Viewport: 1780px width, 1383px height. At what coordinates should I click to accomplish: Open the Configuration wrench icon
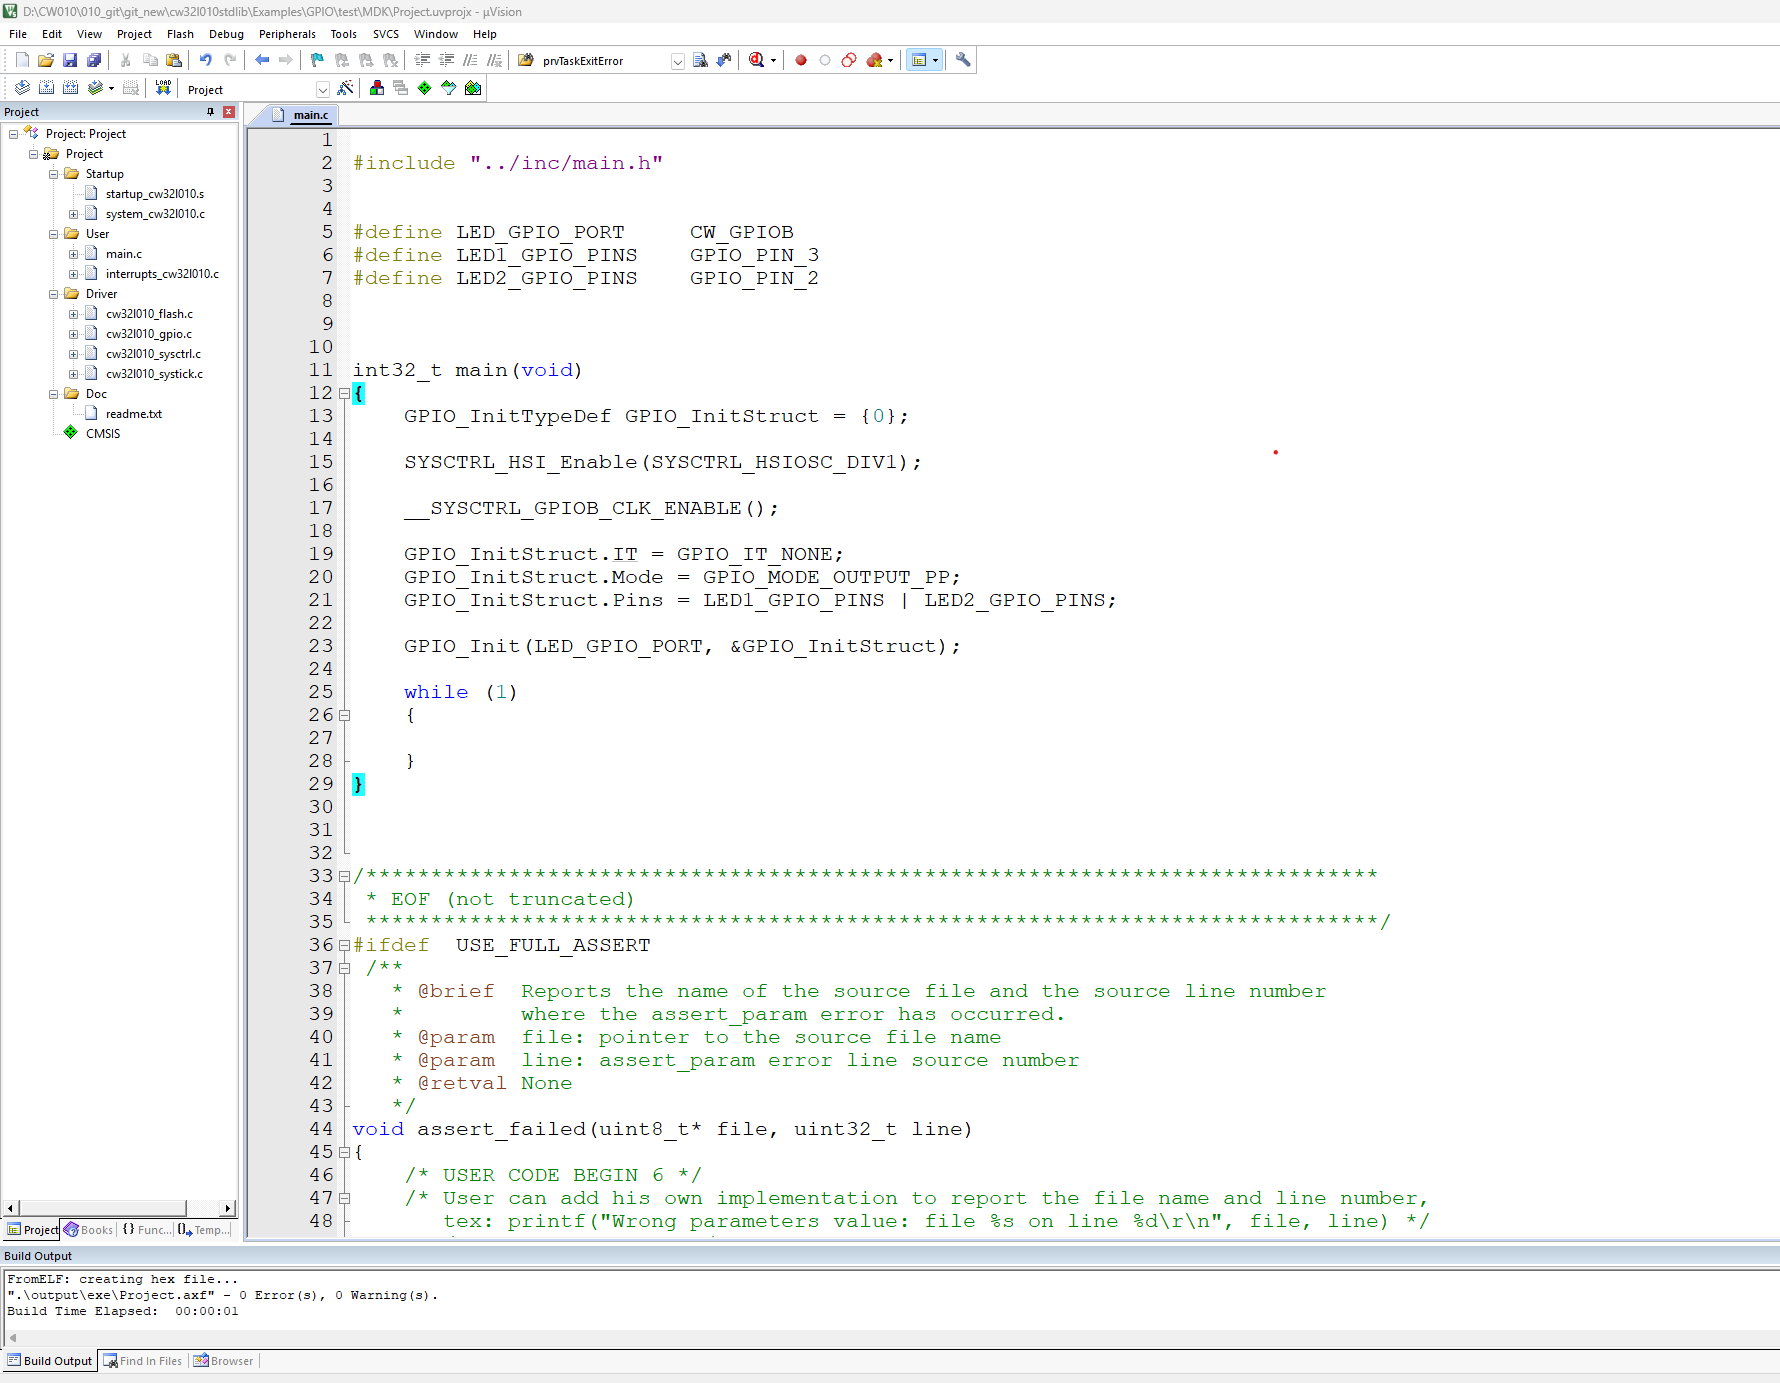click(x=963, y=60)
